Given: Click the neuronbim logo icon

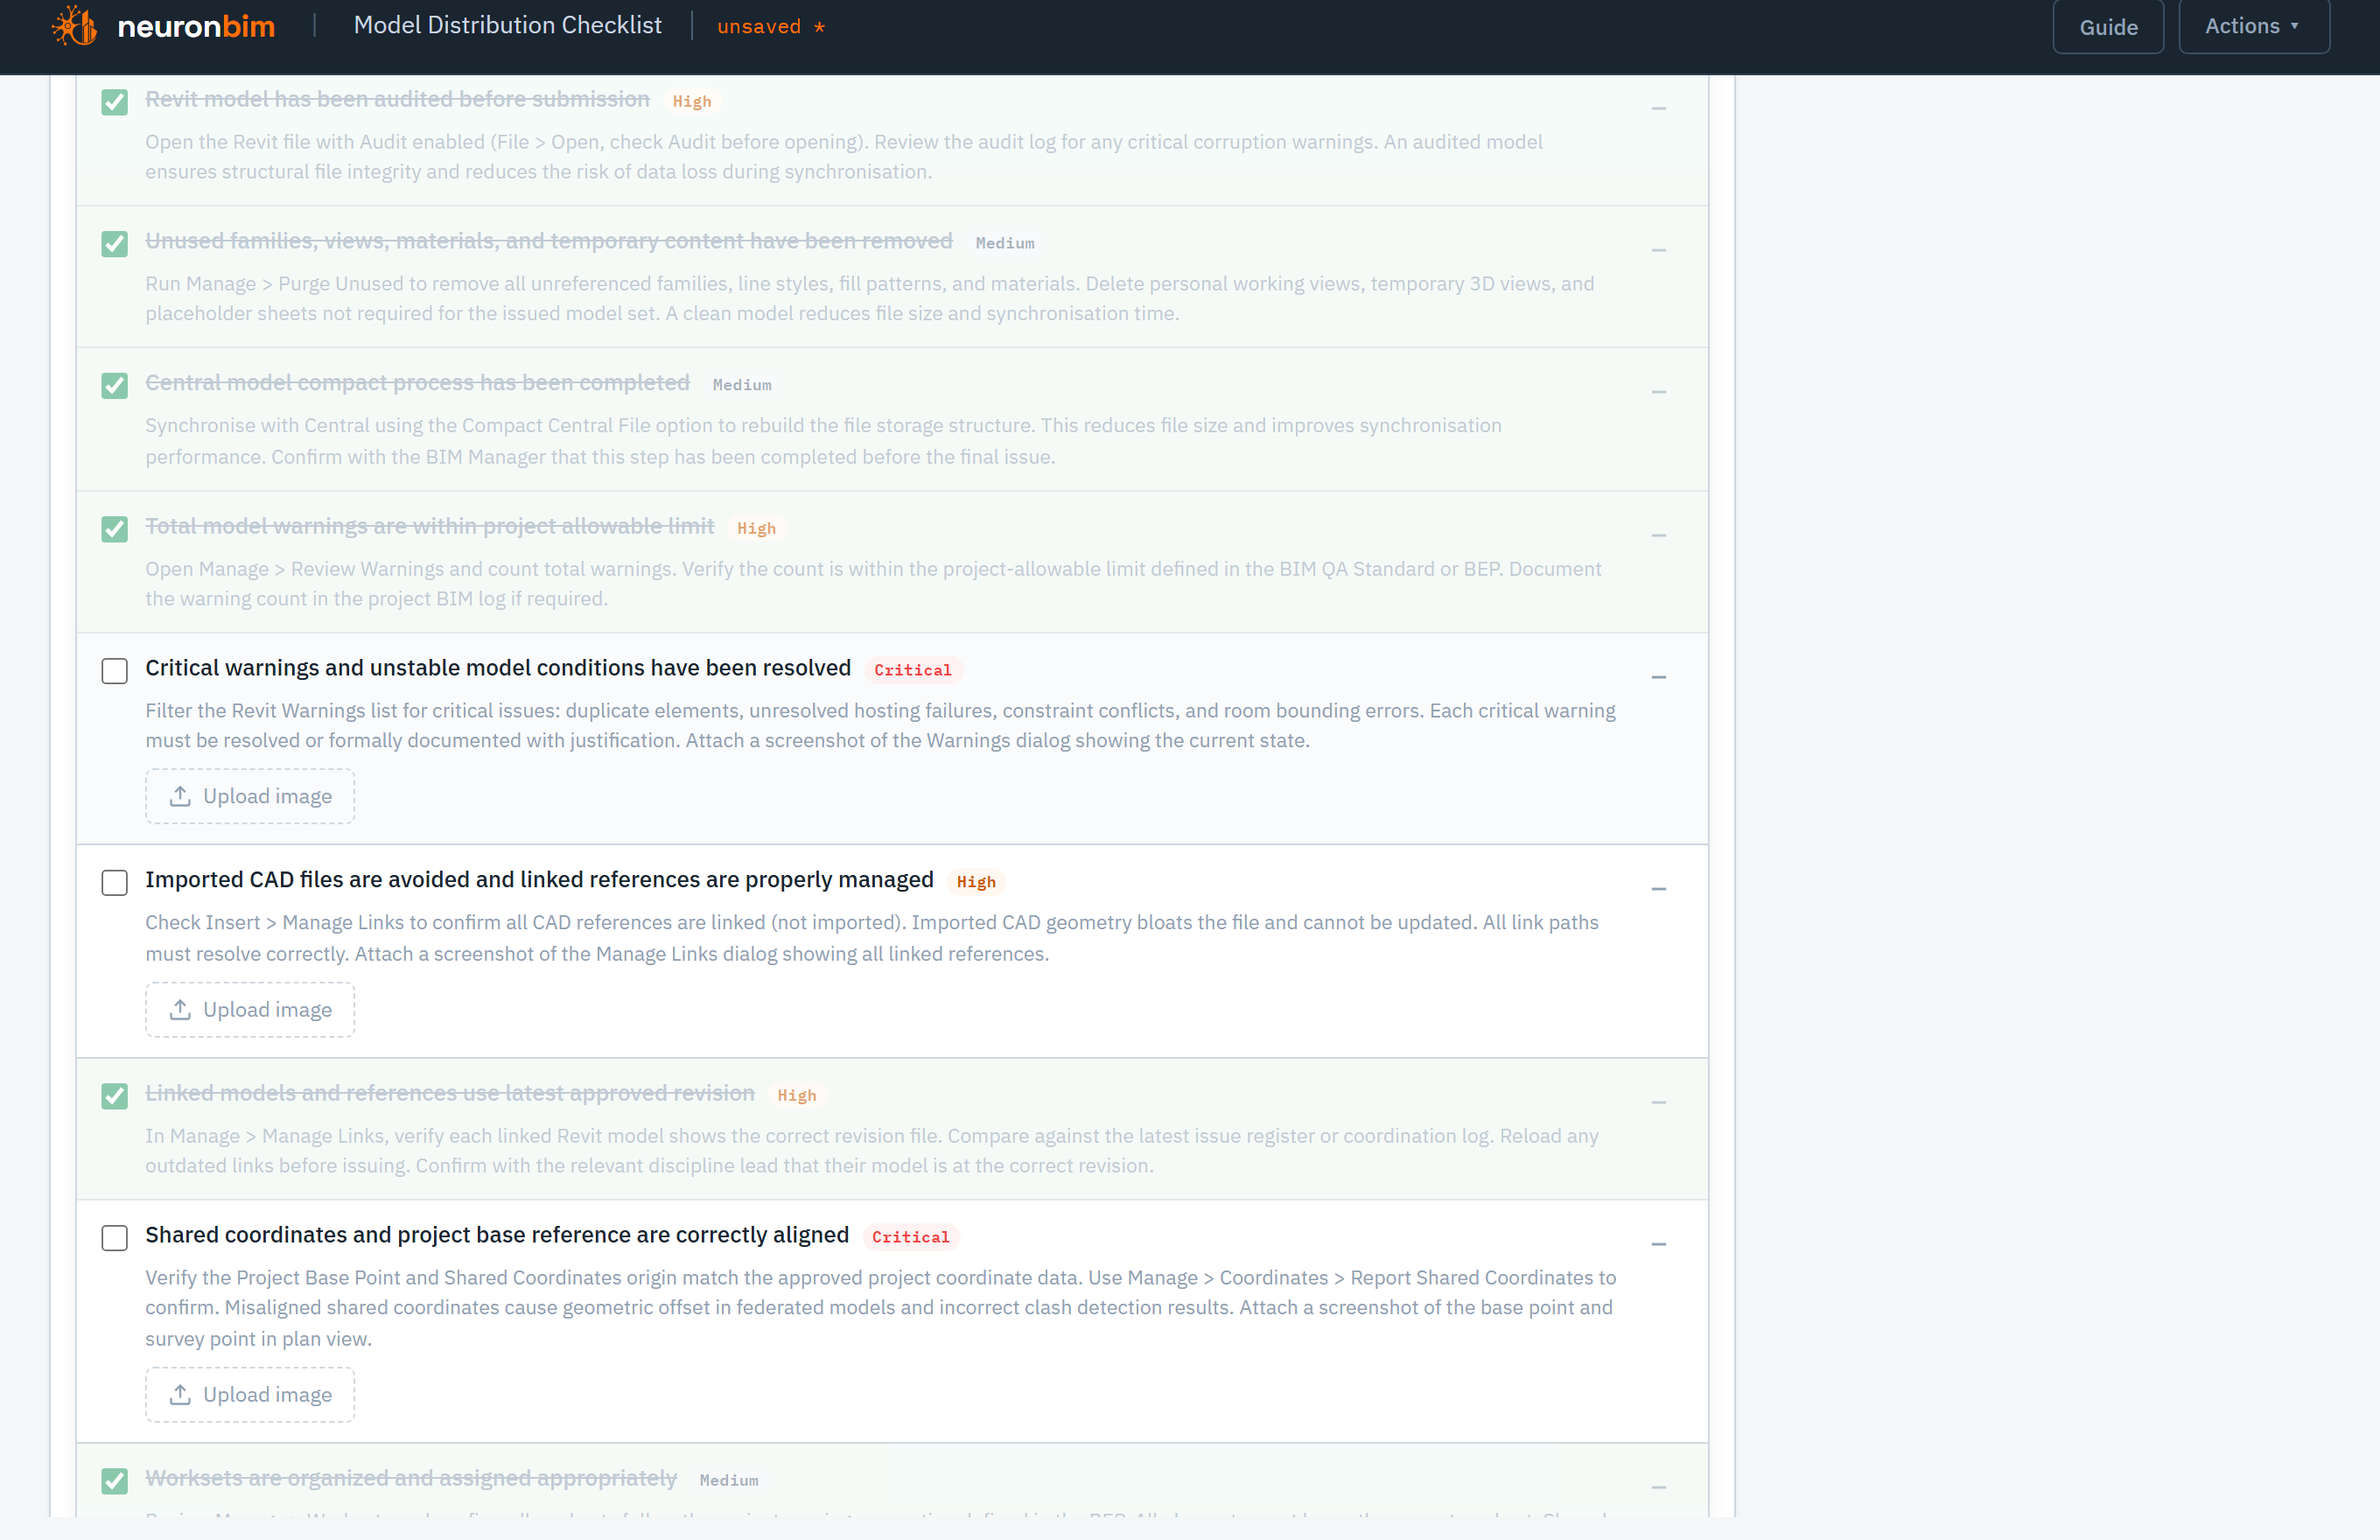Looking at the screenshot, I should coord(74,25).
